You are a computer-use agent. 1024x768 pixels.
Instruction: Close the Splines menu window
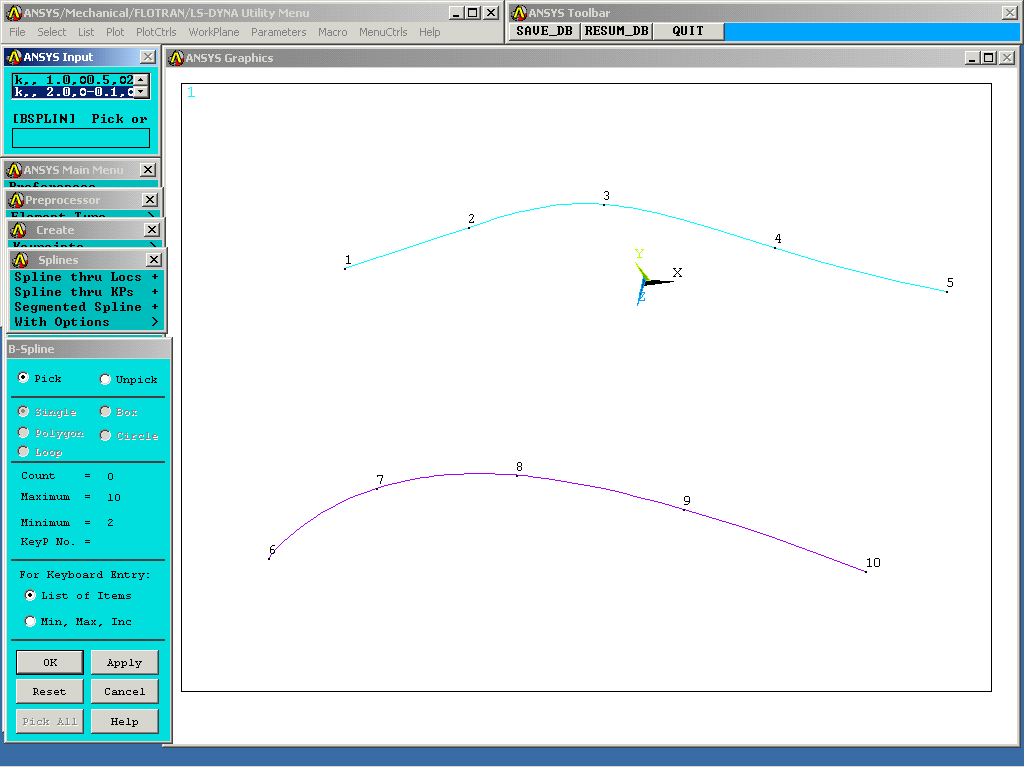153,260
